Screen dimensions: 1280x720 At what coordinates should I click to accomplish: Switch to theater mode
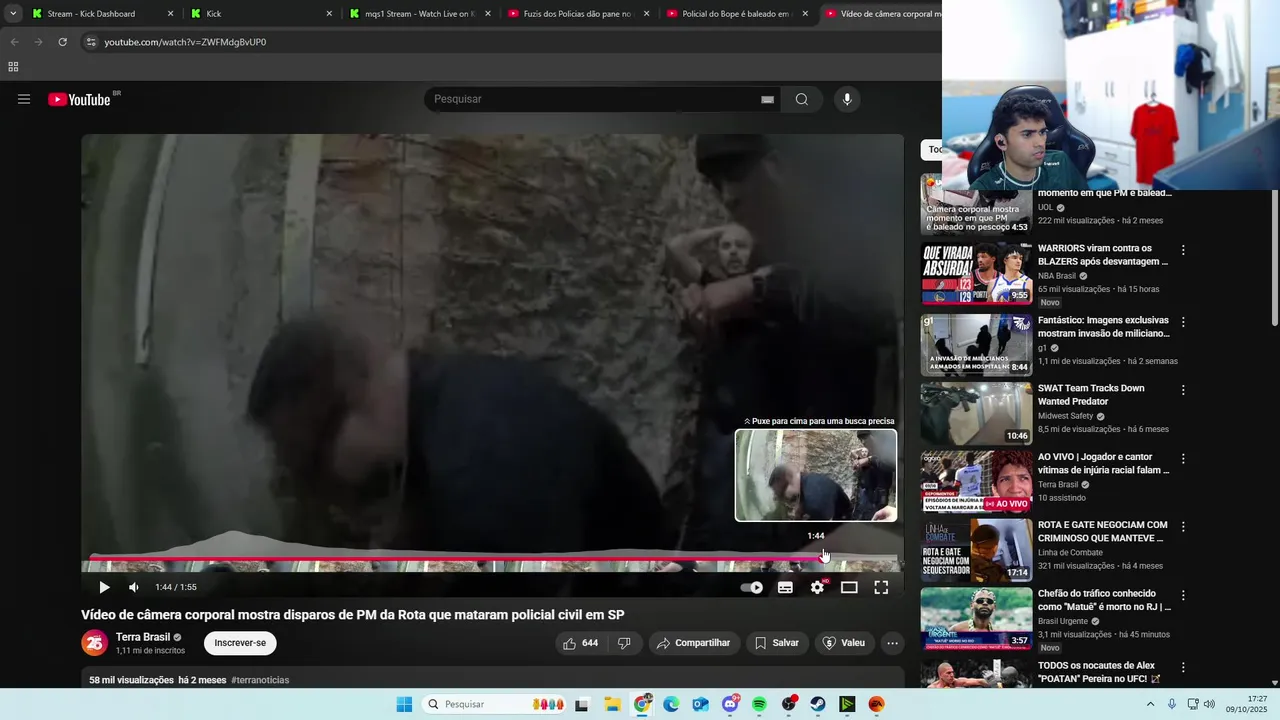[x=849, y=587]
